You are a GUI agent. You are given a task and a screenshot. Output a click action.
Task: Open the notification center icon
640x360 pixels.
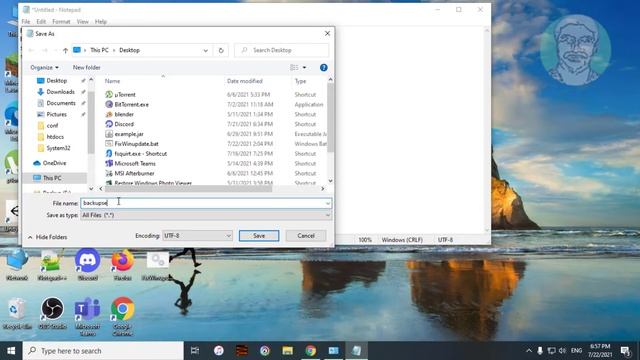(x=625, y=351)
